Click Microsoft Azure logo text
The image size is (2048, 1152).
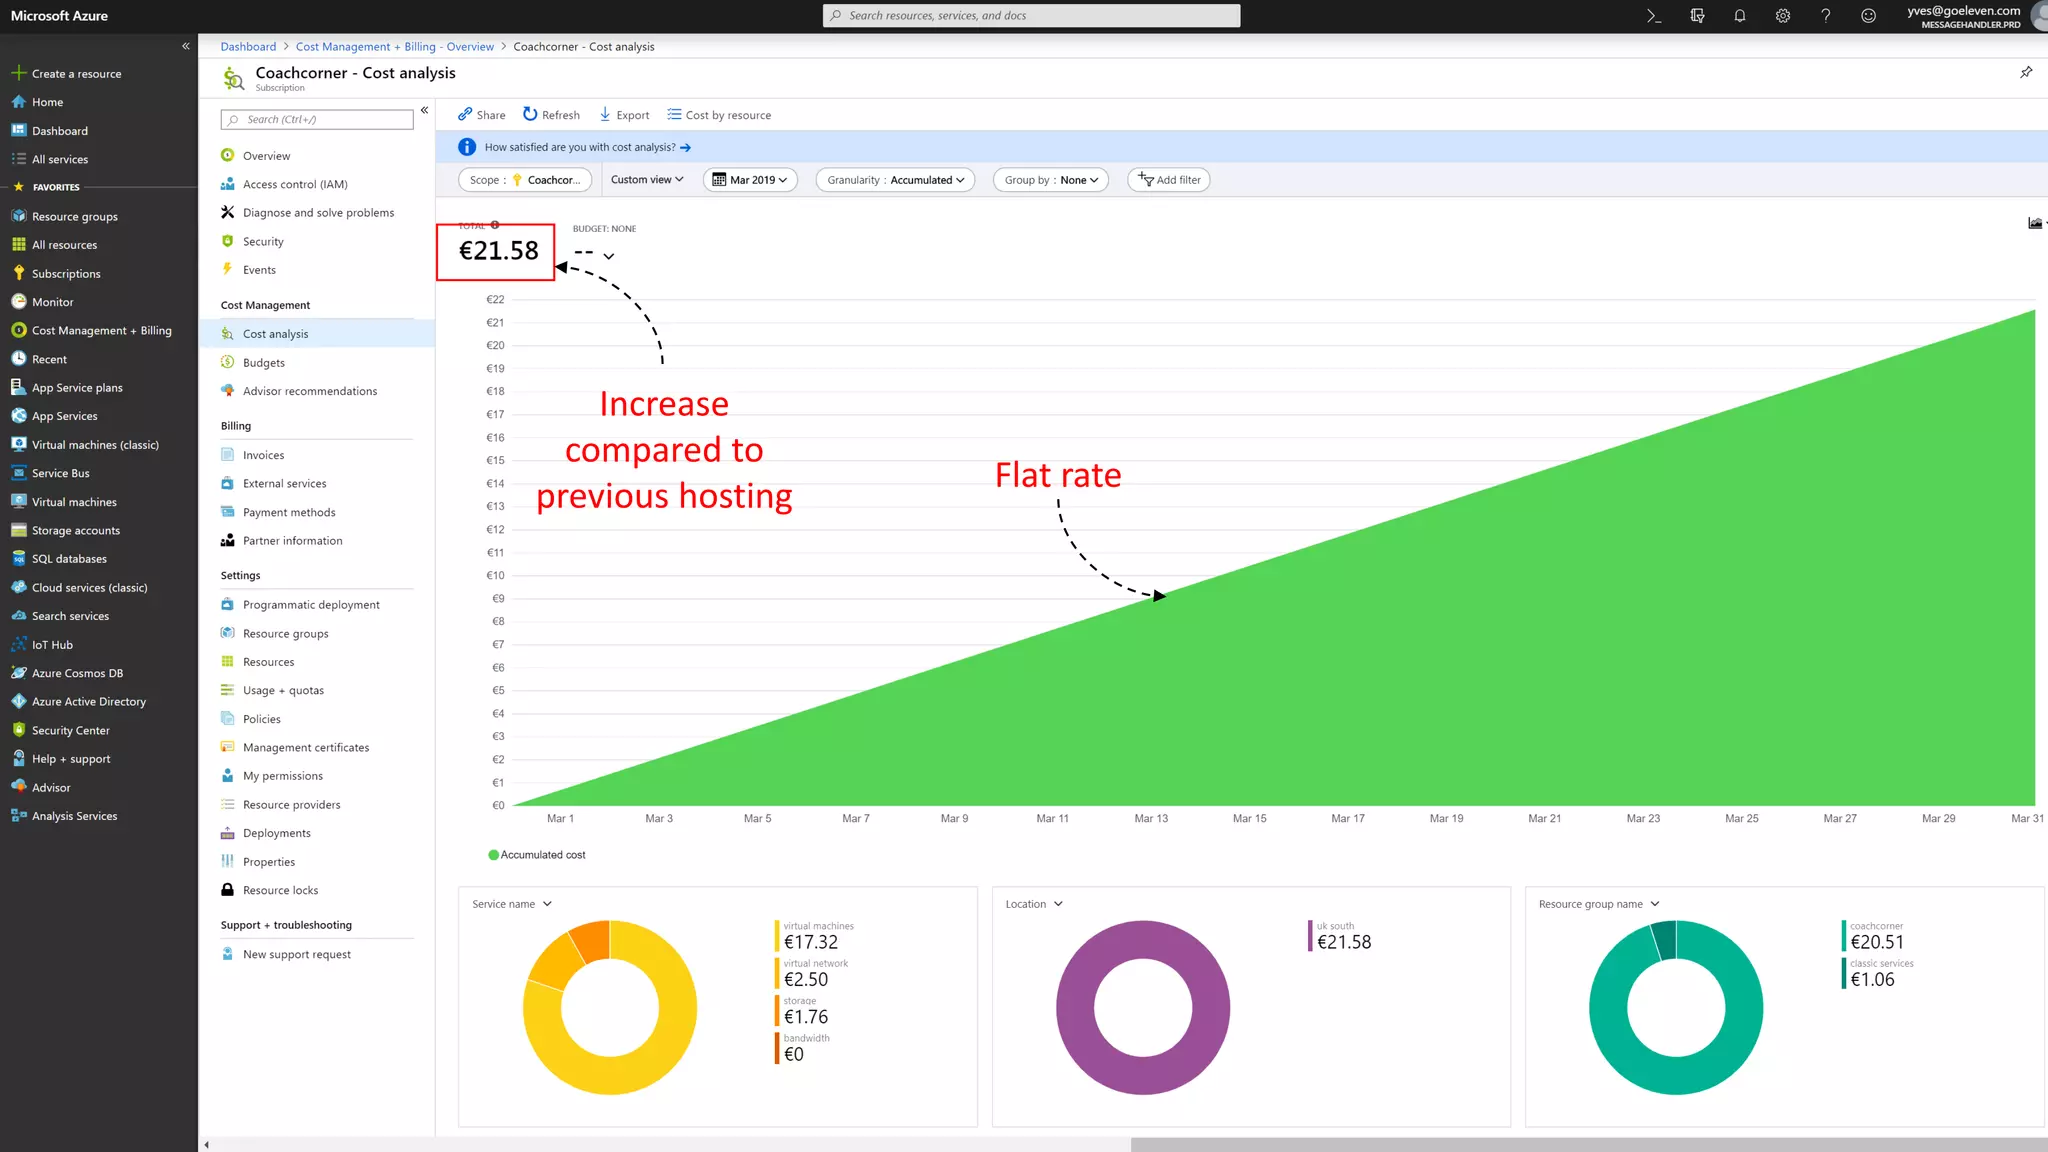click(59, 16)
